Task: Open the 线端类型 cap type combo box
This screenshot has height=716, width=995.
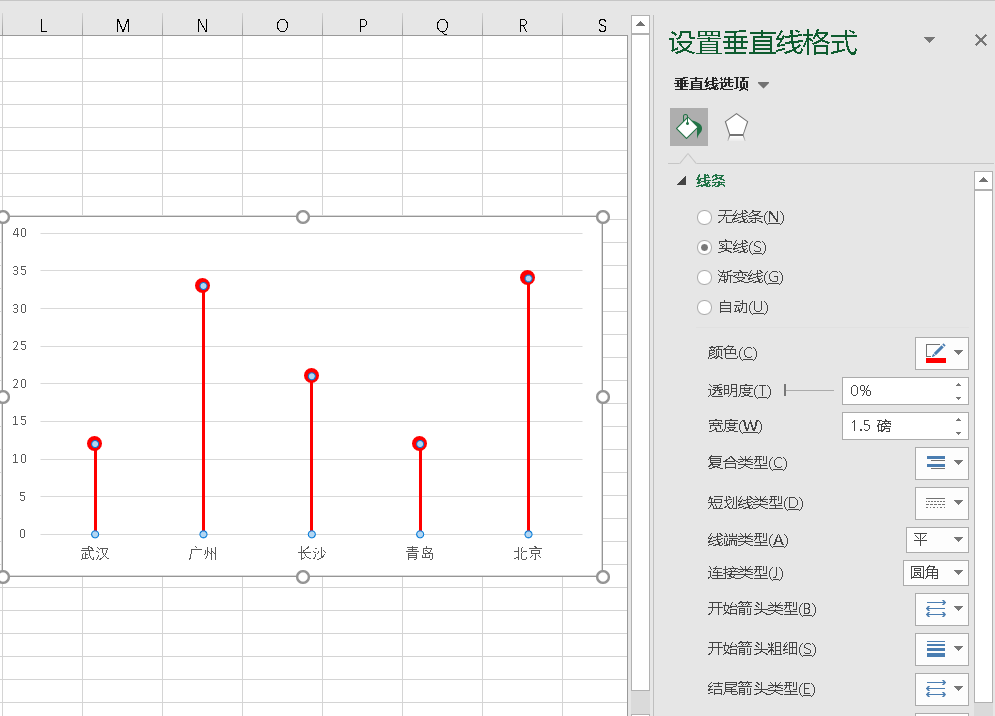Action: pos(937,540)
